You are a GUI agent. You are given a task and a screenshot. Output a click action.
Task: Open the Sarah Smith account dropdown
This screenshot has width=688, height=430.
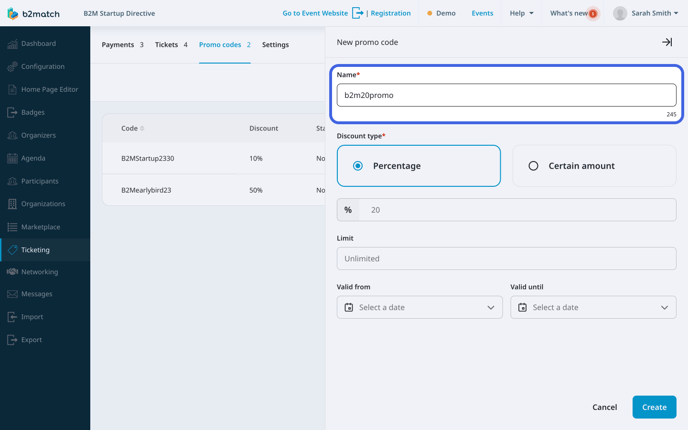point(654,13)
